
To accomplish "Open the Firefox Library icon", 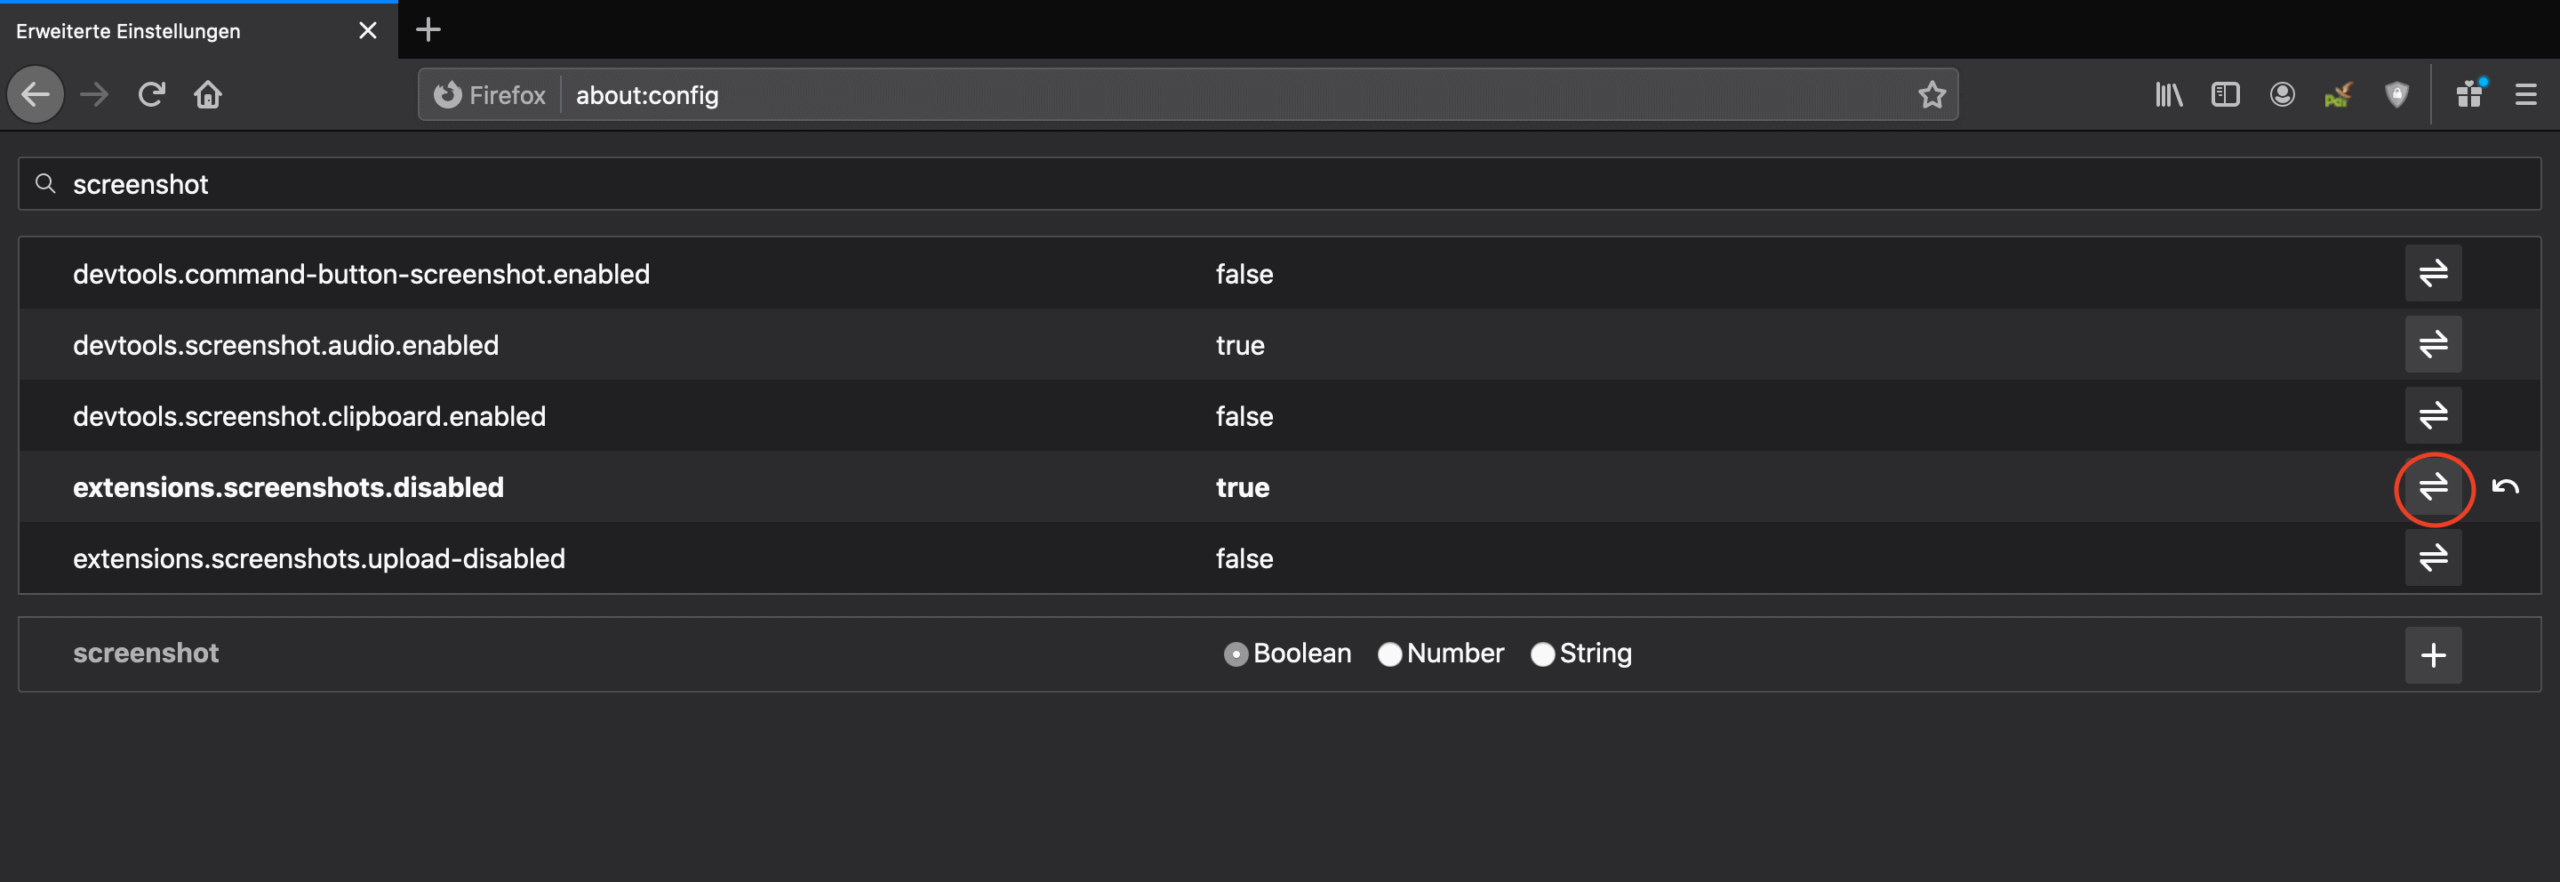I will (2168, 94).
